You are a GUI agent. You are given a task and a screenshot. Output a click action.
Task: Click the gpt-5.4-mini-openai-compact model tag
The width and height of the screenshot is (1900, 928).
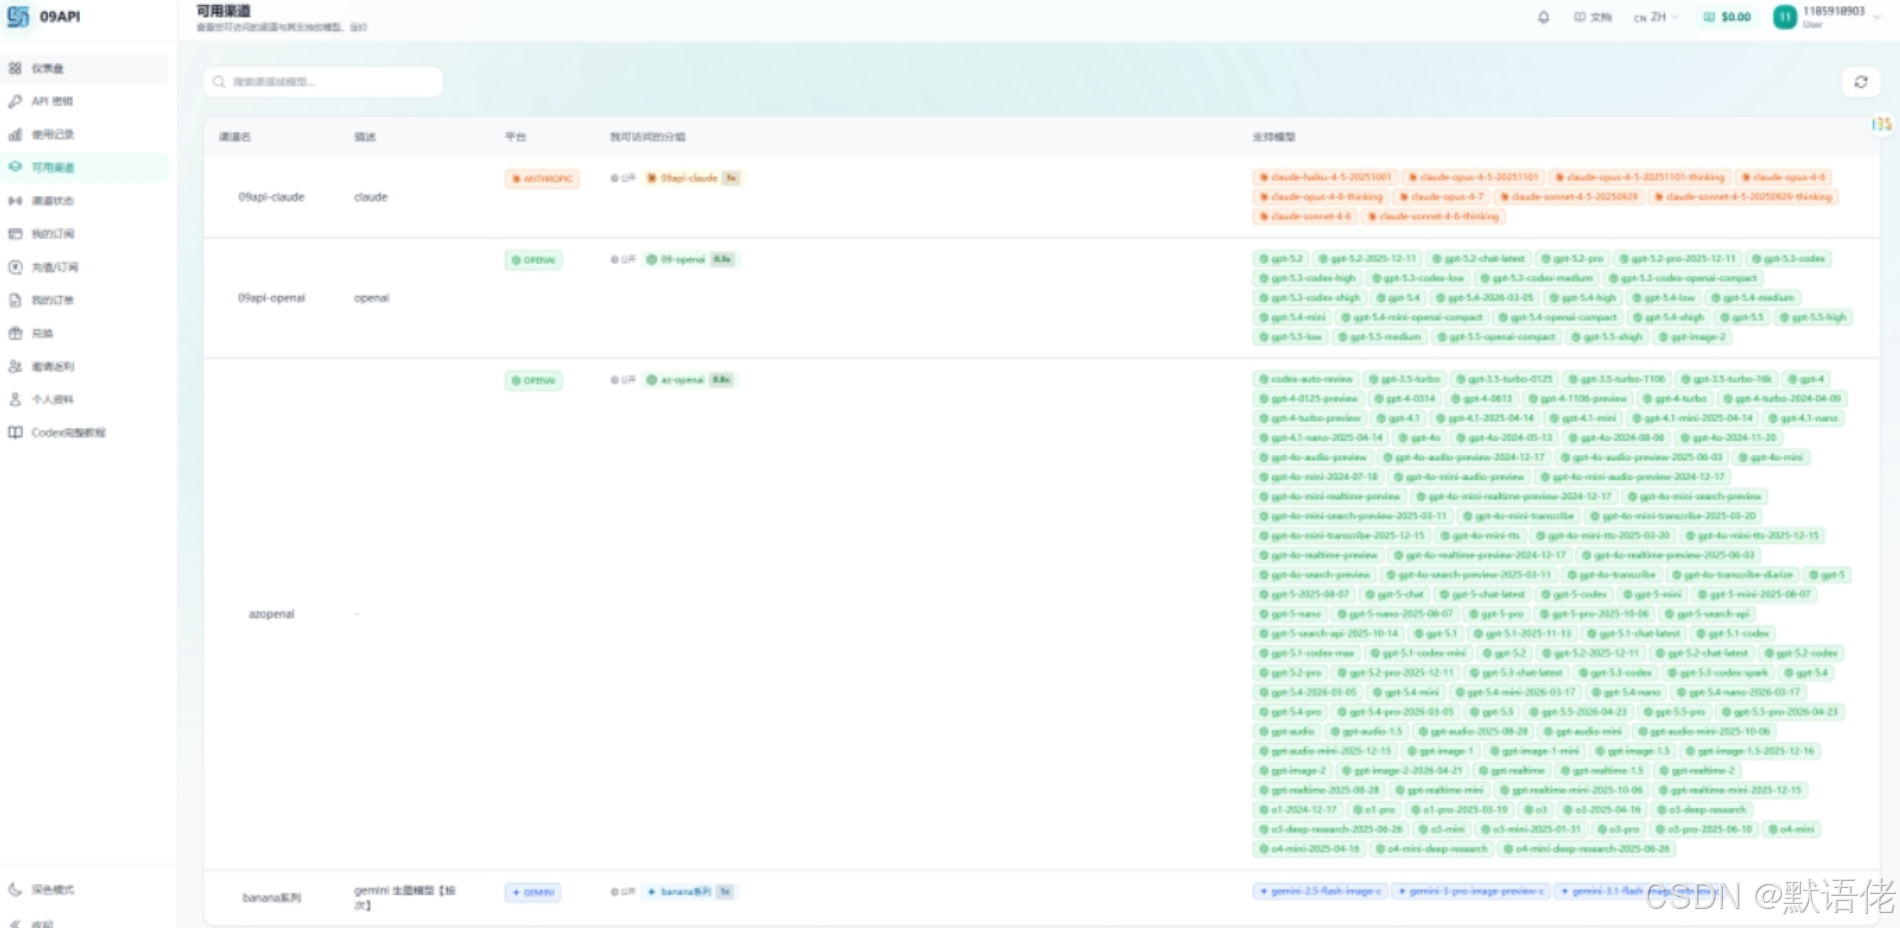tap(1412, 317)
